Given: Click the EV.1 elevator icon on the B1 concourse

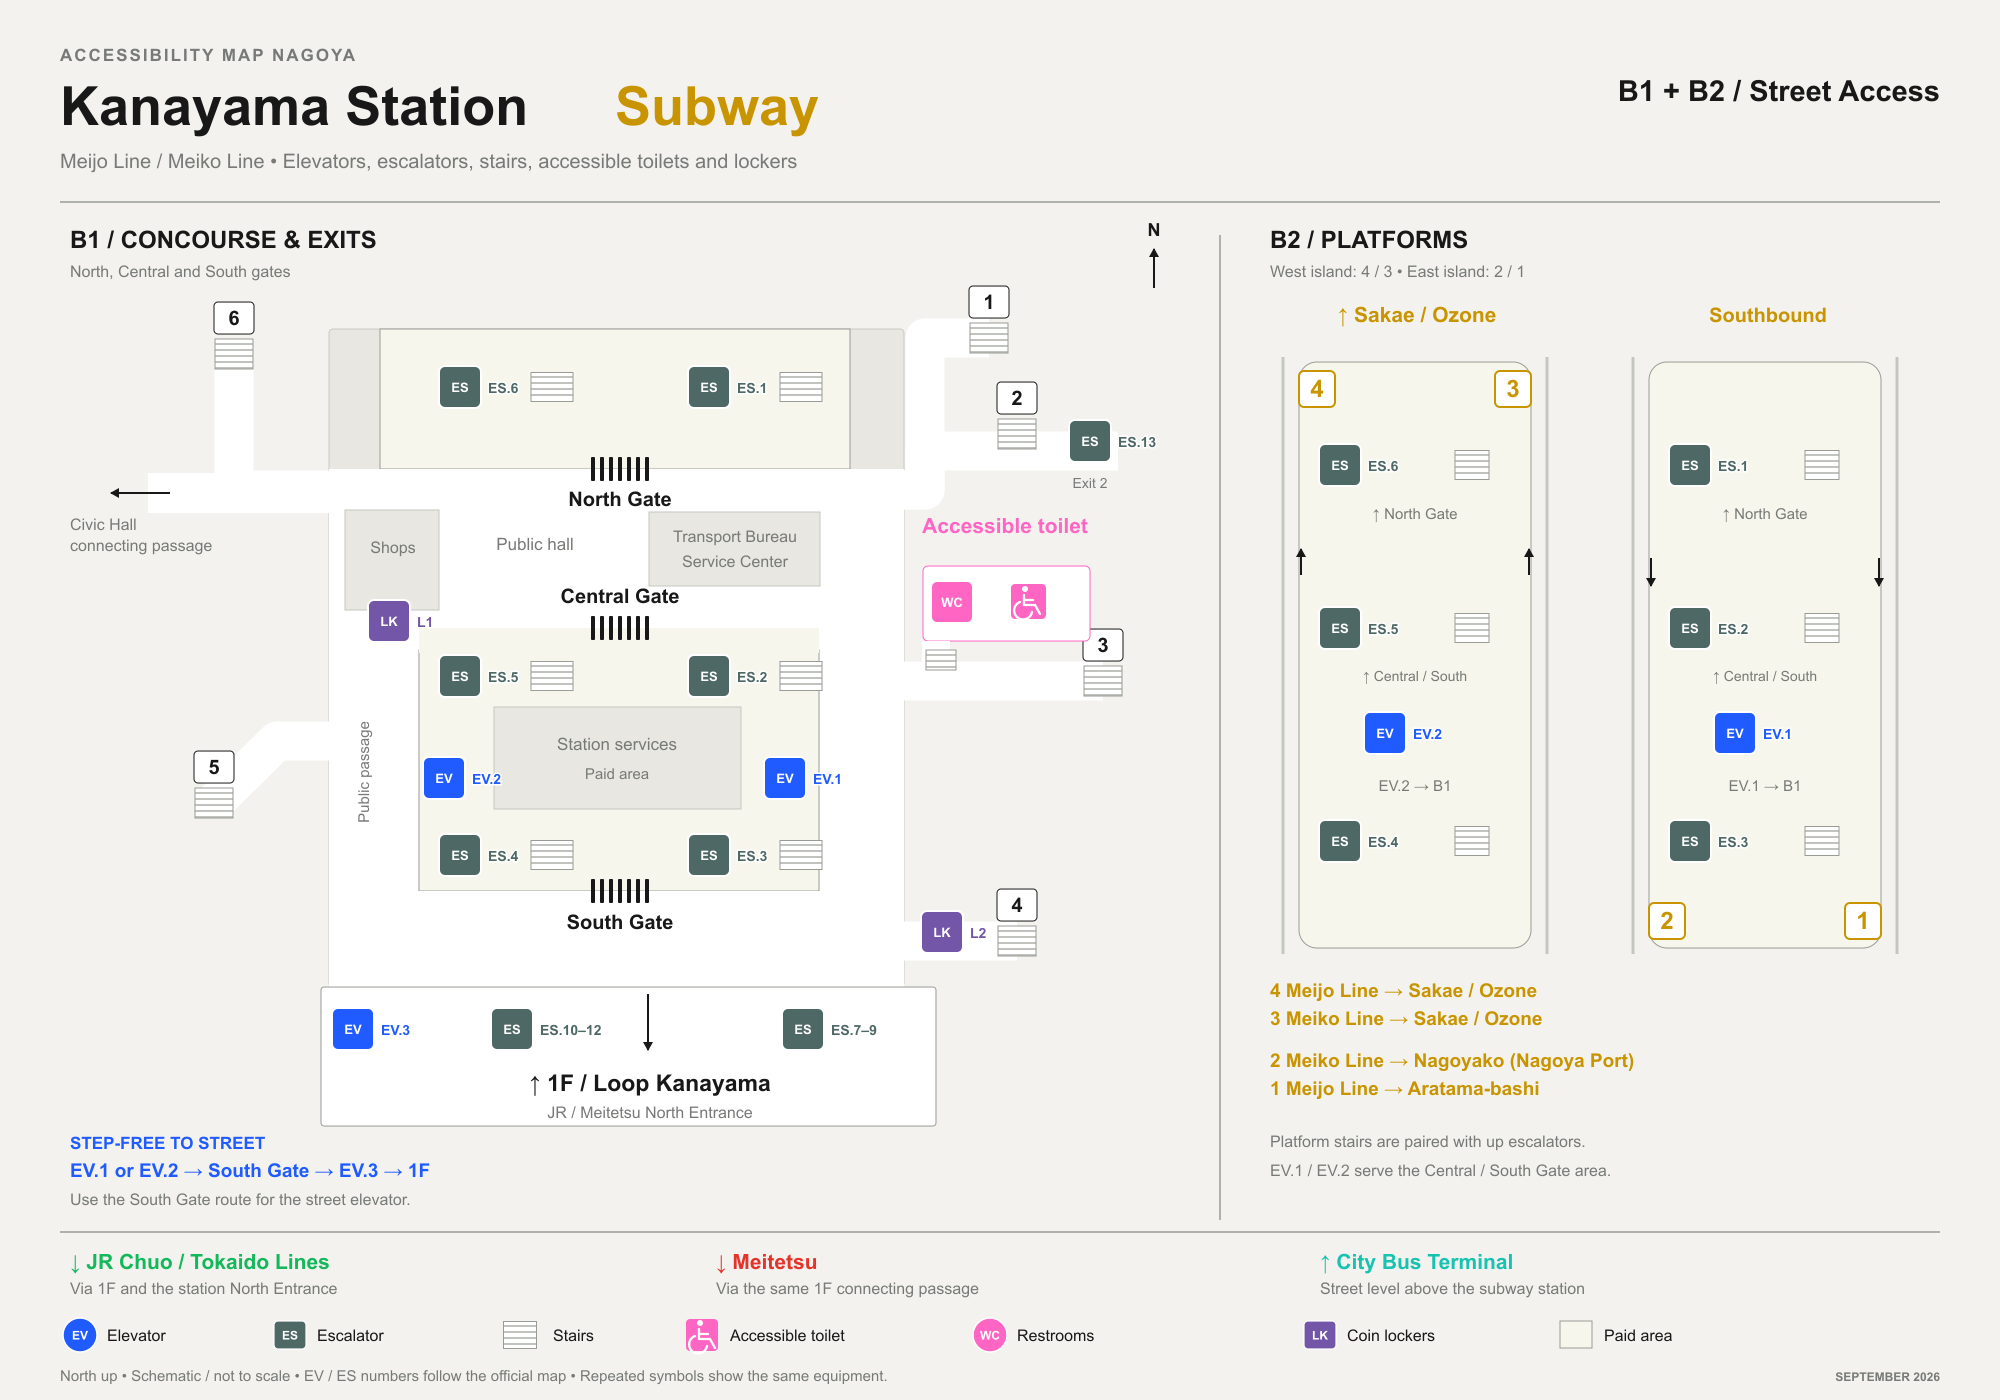Looking at the screenshot, I should [785, 778].
